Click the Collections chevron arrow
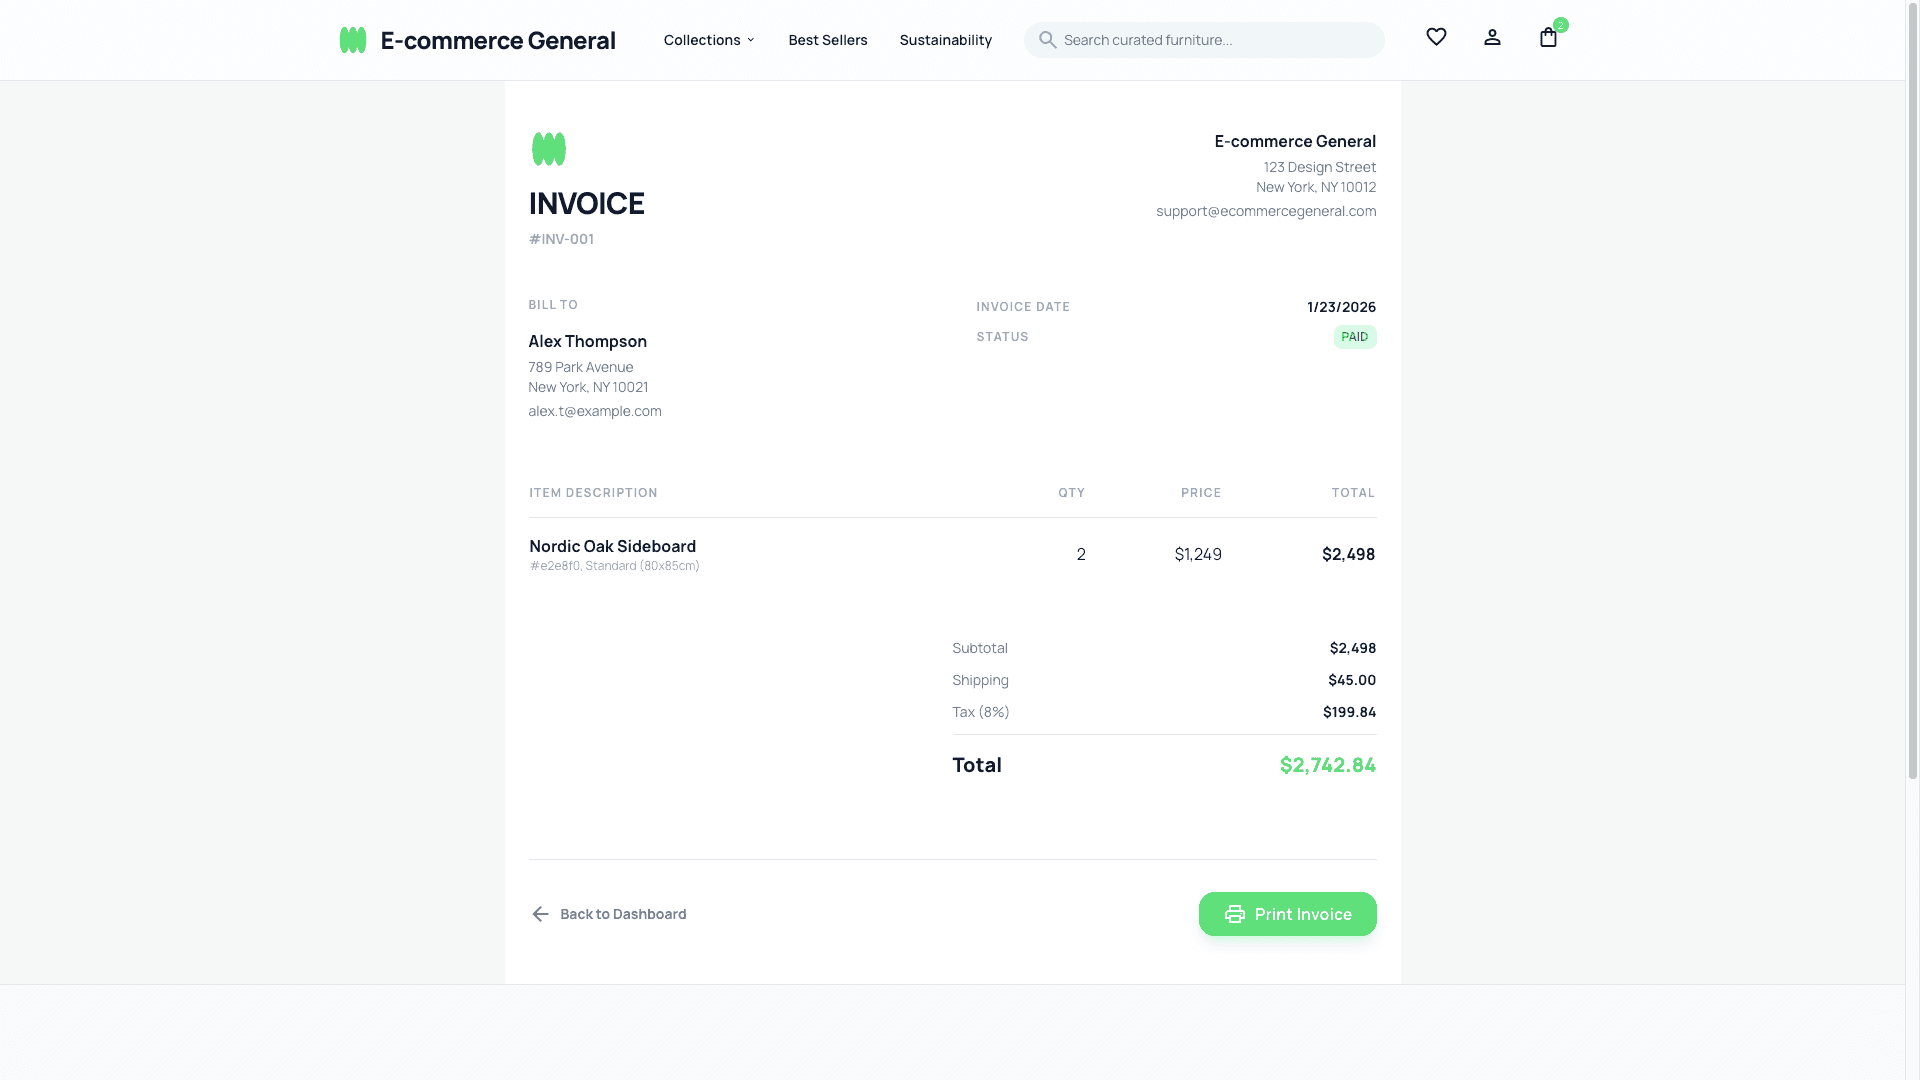 (x=749, y=40)
